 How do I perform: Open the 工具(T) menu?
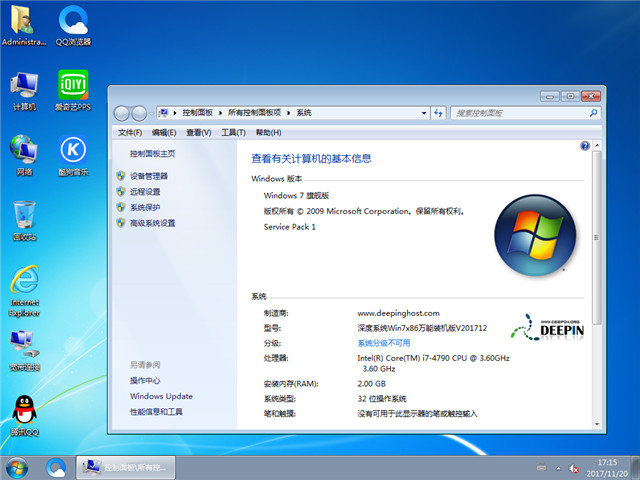233,133
